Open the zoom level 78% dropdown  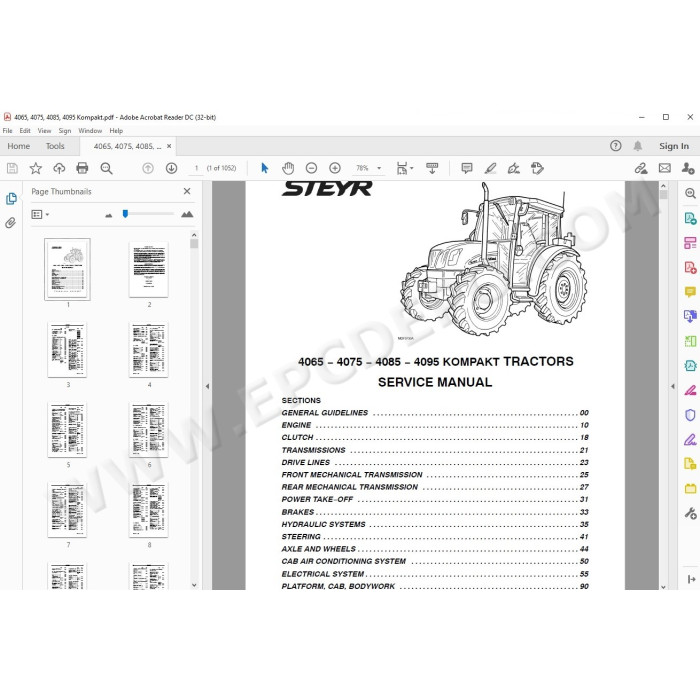379,168
